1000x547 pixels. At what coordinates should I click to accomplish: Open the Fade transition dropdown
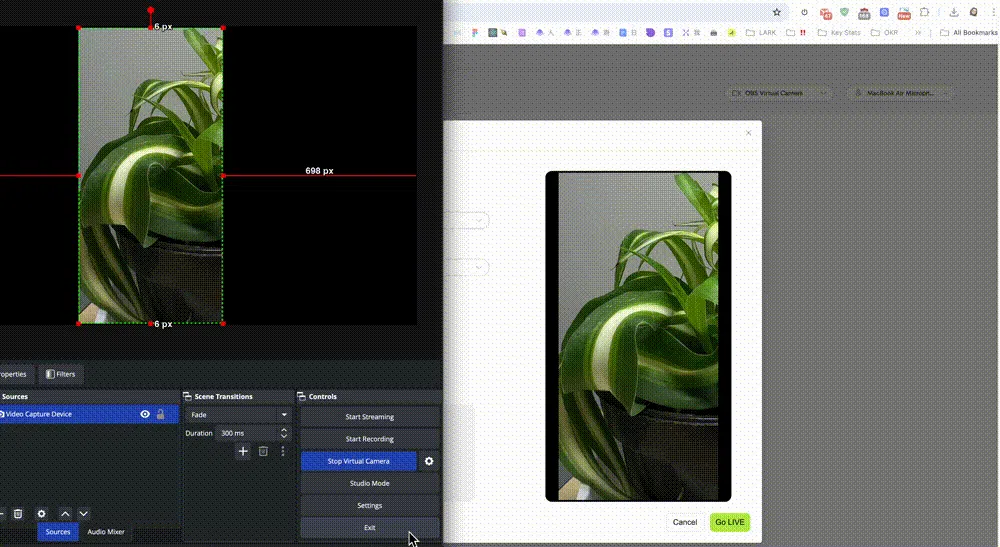239,414
